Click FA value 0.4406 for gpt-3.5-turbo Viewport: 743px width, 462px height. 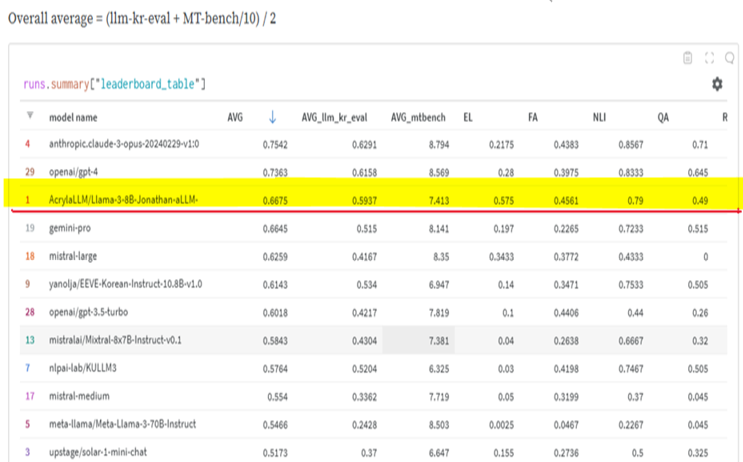566,313
